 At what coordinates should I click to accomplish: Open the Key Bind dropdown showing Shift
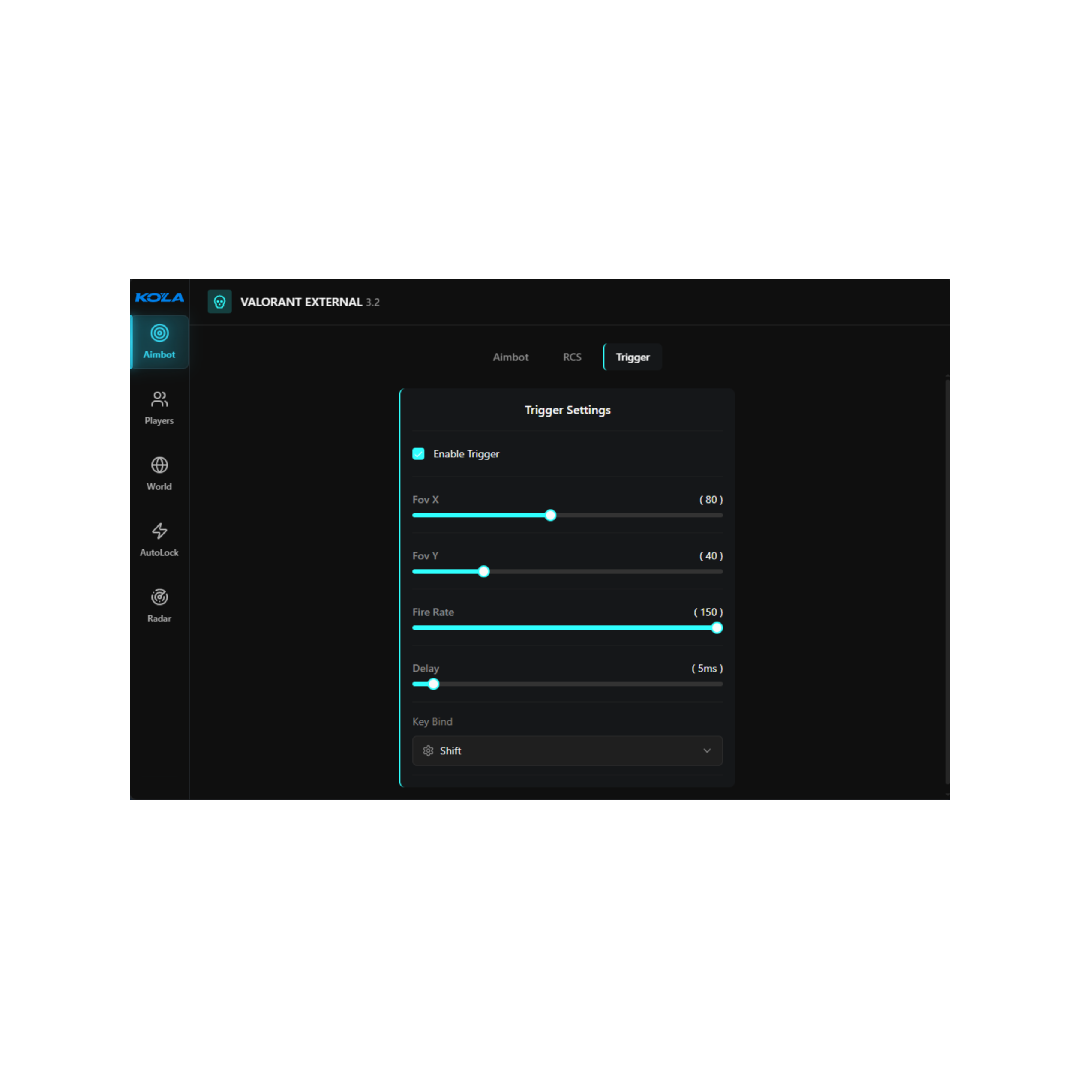567,750
